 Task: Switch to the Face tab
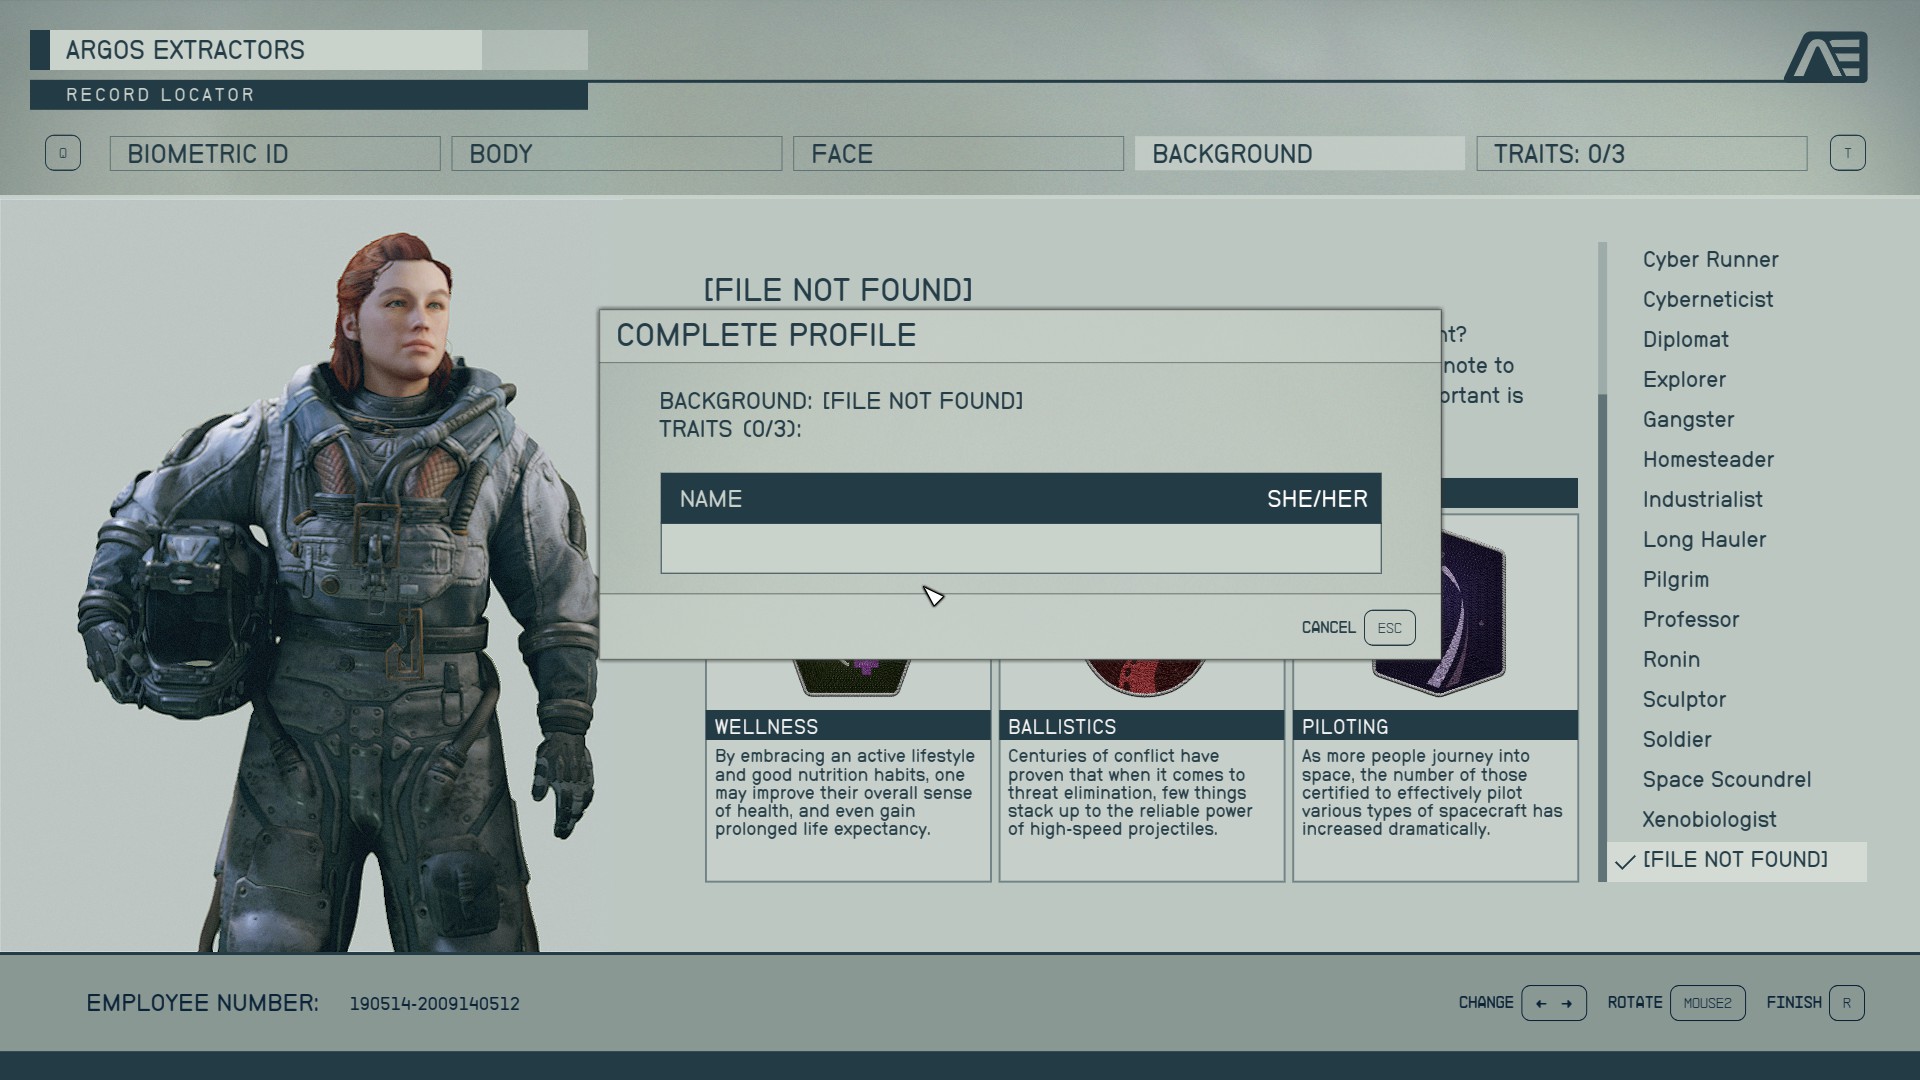(x=958, y=154)
